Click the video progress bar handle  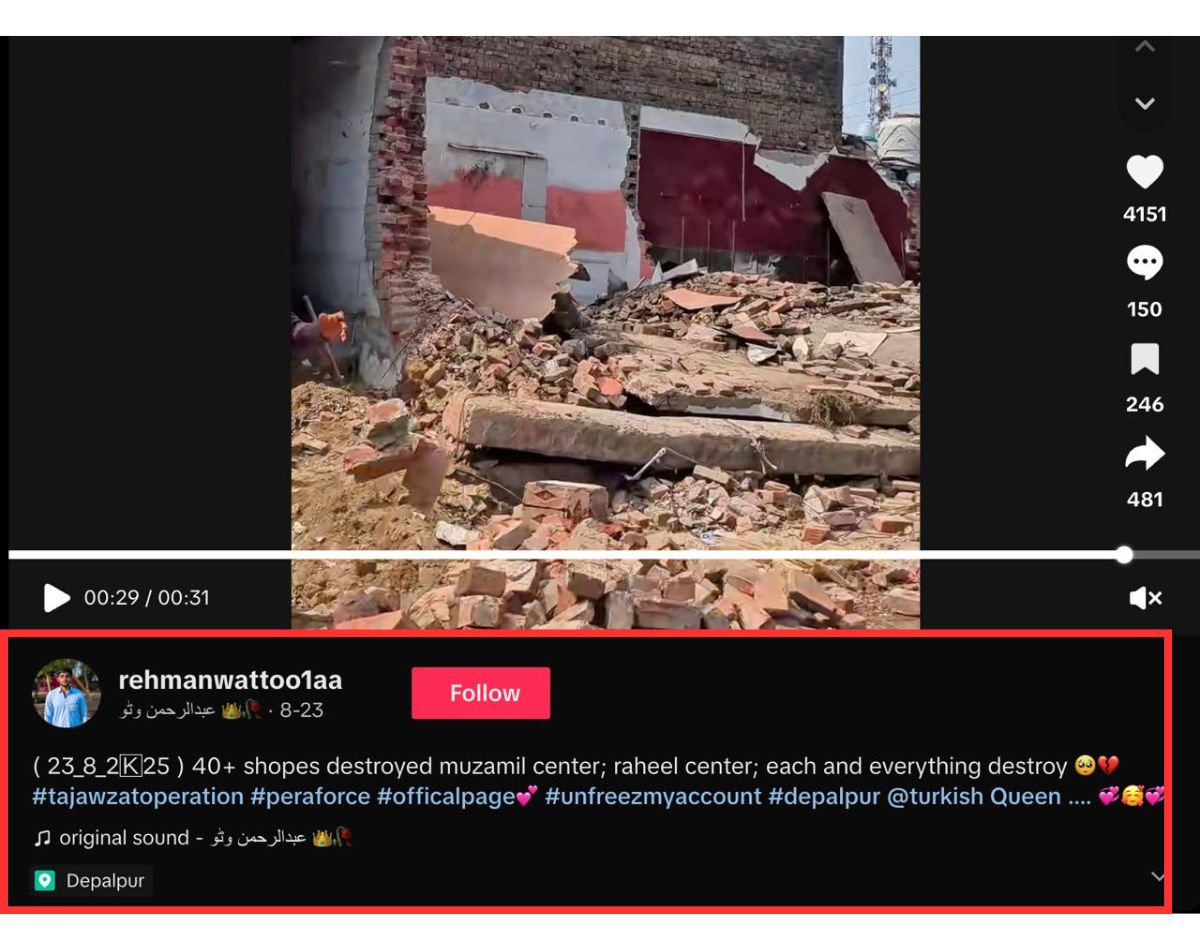[x=1124, y=554]
